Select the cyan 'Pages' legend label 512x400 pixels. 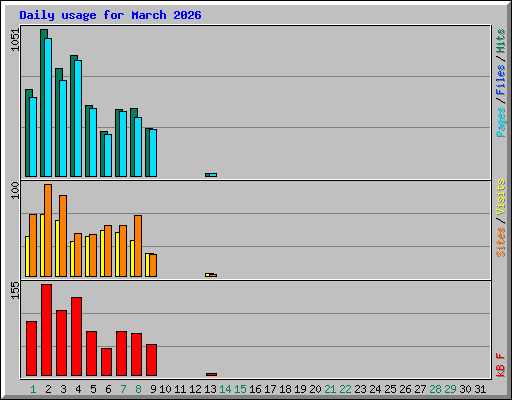[500, 122]
